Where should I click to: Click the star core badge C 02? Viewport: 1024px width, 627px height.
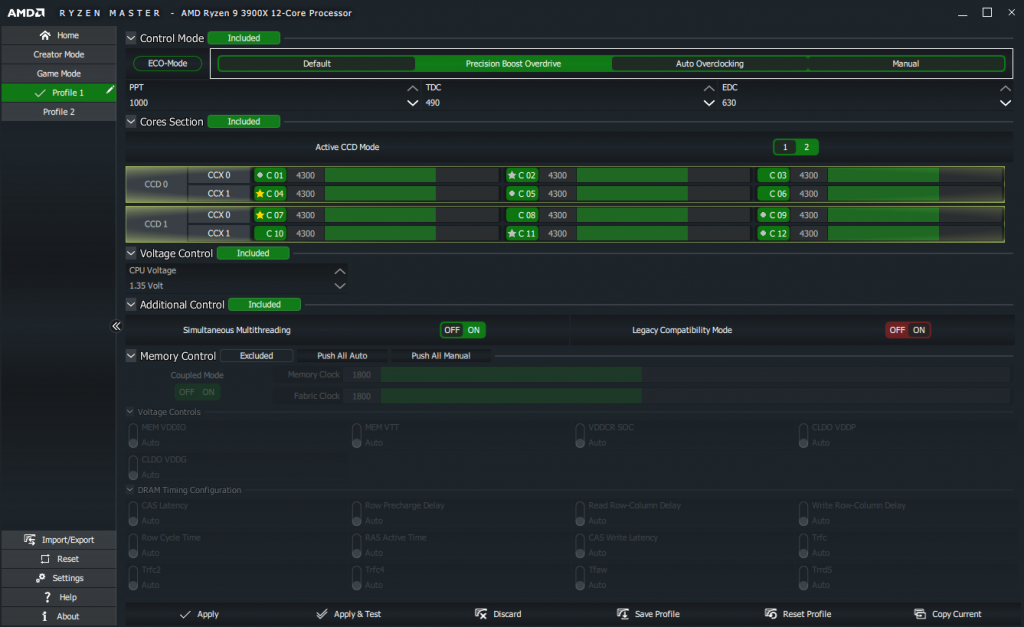(x=522, y=175)
